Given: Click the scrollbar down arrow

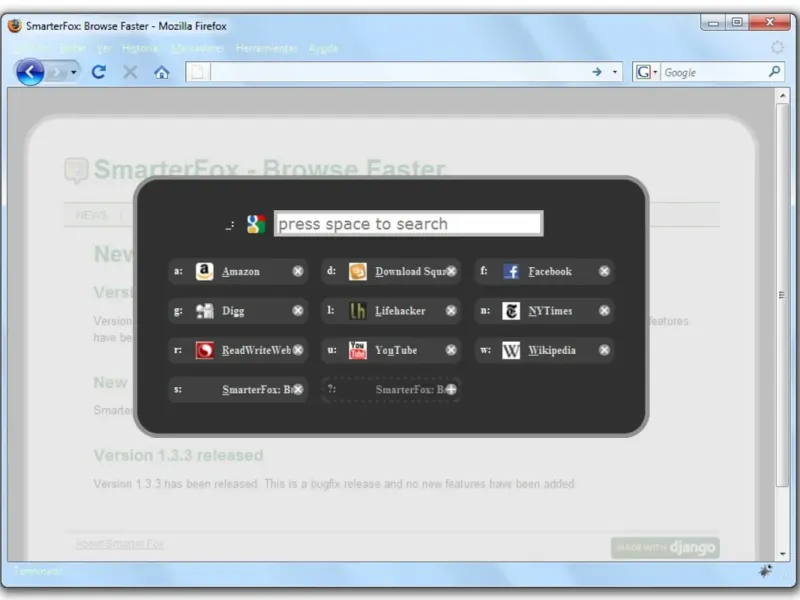Looking at the screenshot, I should tap(782, 553).
